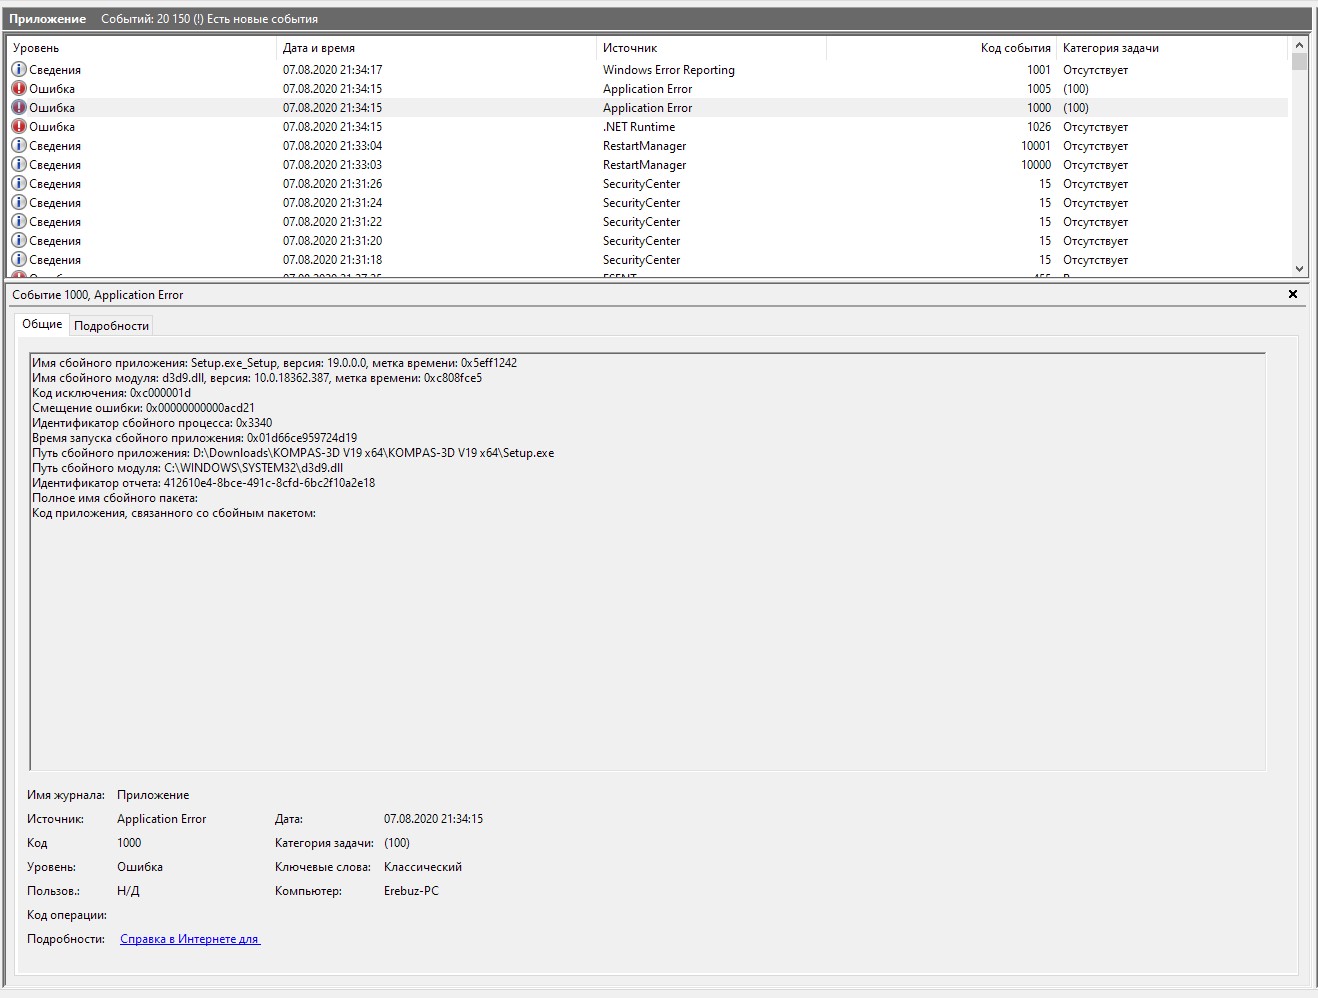Click info icon of 21:31:26 SecurityCenter row
1318x998 pixels.
coord(19,184)
